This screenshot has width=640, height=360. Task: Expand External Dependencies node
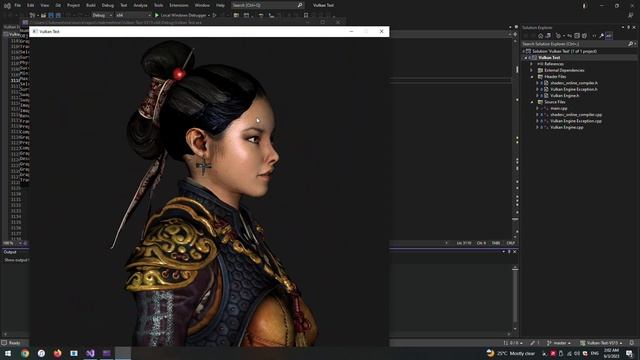[x=531, y=70]
